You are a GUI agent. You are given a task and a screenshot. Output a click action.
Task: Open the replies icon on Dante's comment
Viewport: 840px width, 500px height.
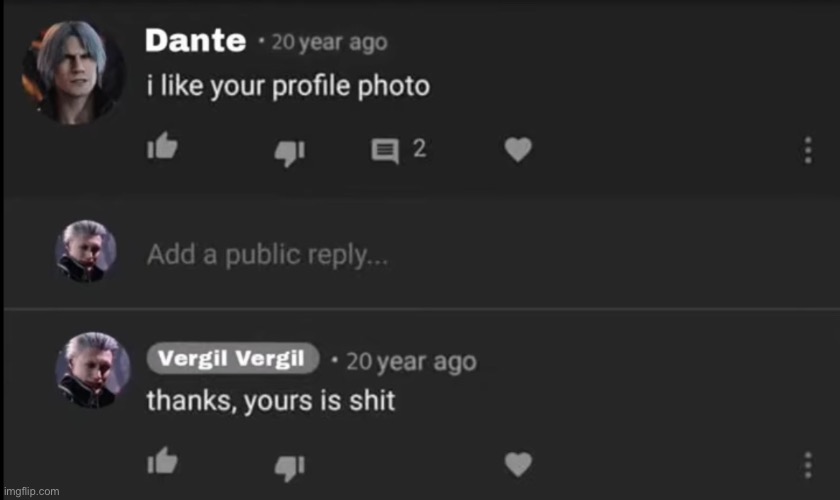[385, 151]
